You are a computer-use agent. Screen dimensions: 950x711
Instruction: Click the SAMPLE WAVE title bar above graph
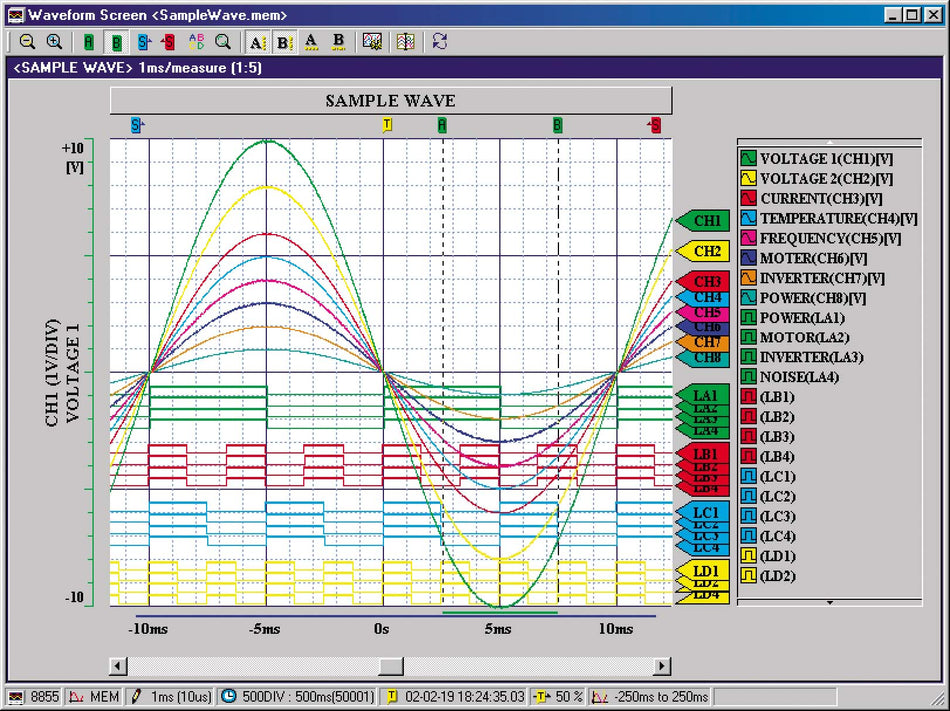pos(391,101)
